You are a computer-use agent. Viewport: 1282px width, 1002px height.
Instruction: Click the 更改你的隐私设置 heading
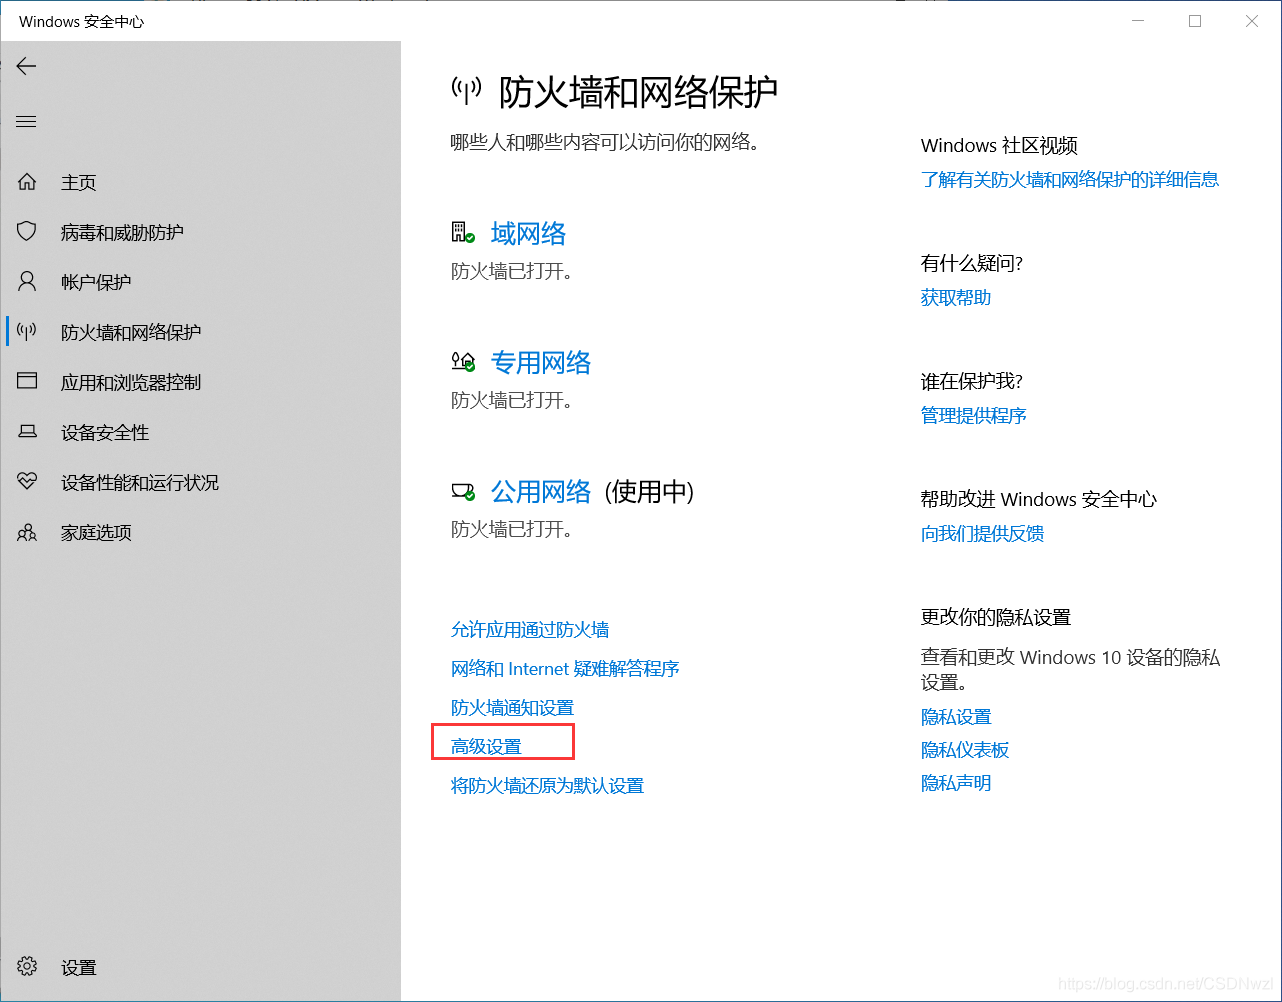point(996,618)
